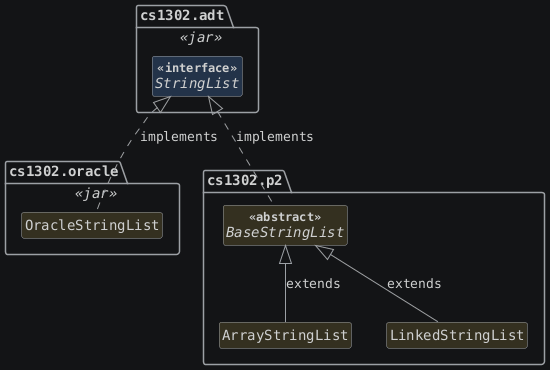Click the ArrayStringList class node
Viewport: 550px width, 370px height.
pyautogui.click(x=285, y=335)
